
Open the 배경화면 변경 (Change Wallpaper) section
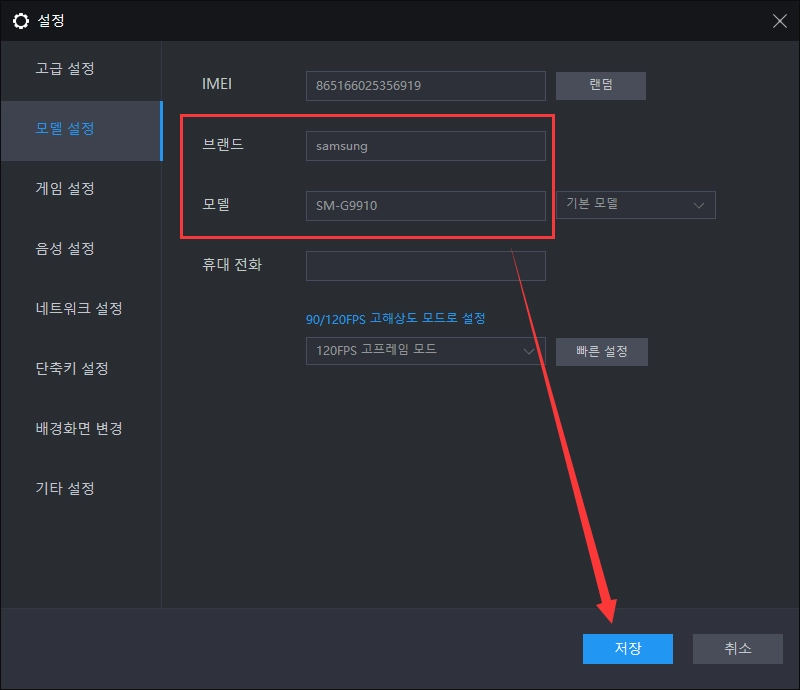[x=78, y=428]
